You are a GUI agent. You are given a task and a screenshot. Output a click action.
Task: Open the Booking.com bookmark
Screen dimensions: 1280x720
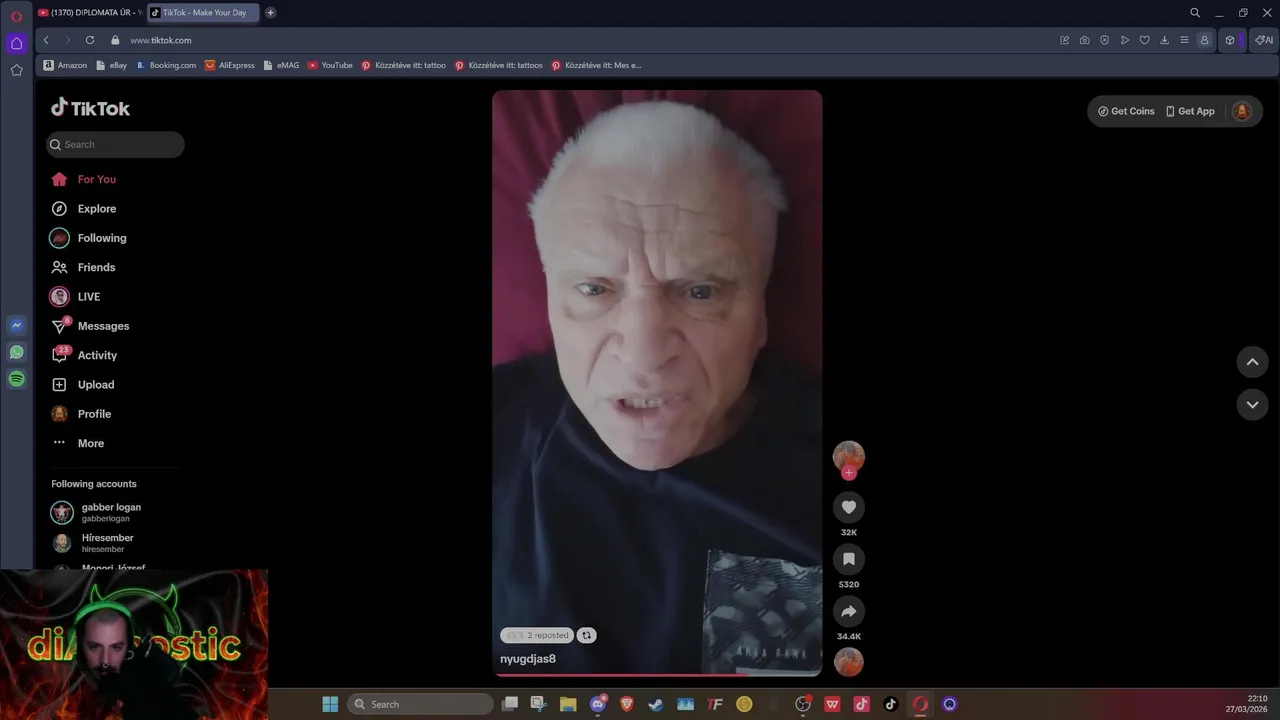(x=166, y=65)
